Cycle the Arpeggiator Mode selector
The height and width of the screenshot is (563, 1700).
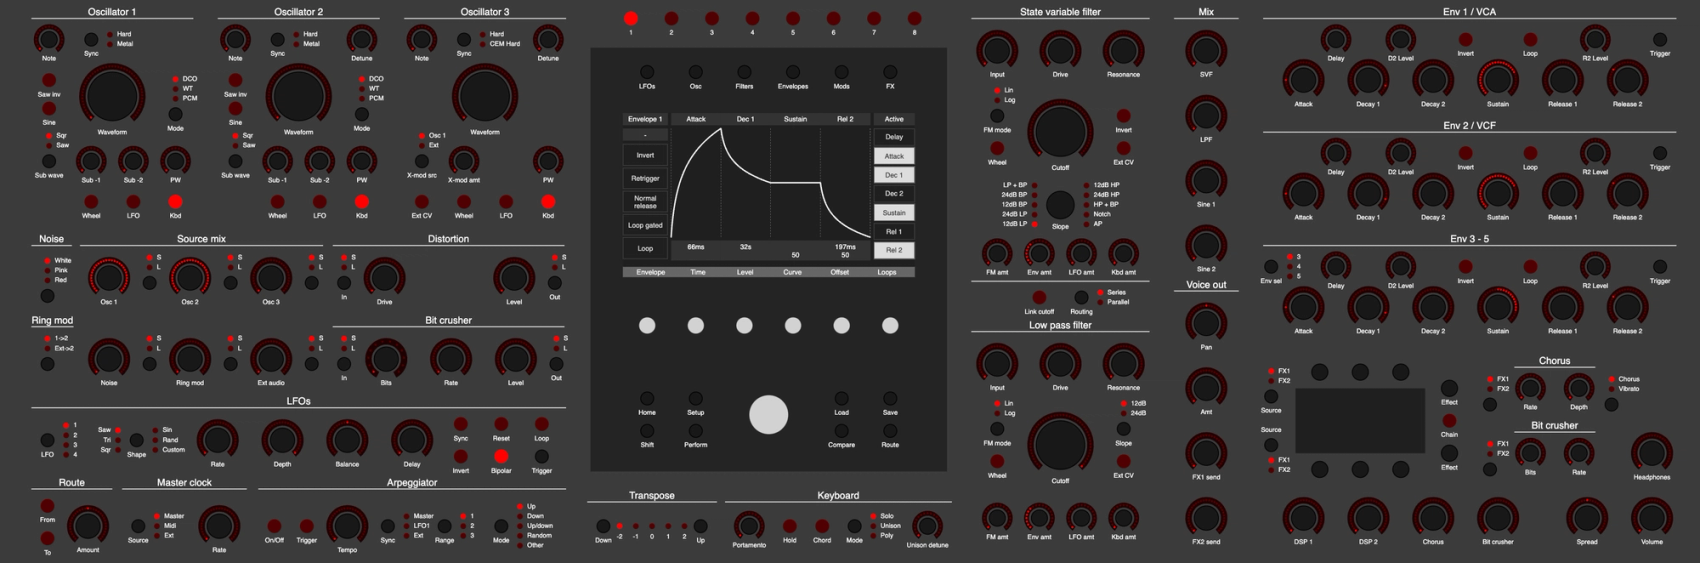501,526
